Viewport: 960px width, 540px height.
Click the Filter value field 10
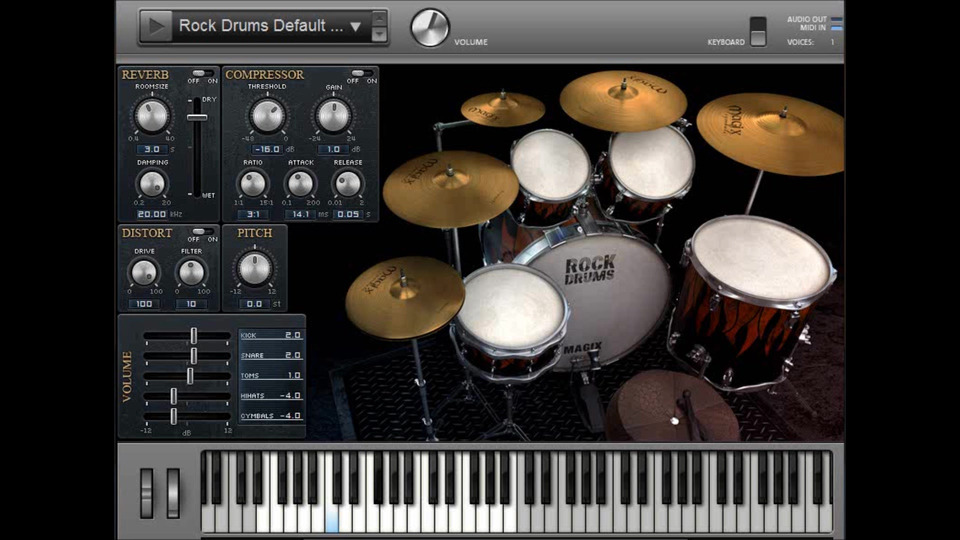coord(191,304)
